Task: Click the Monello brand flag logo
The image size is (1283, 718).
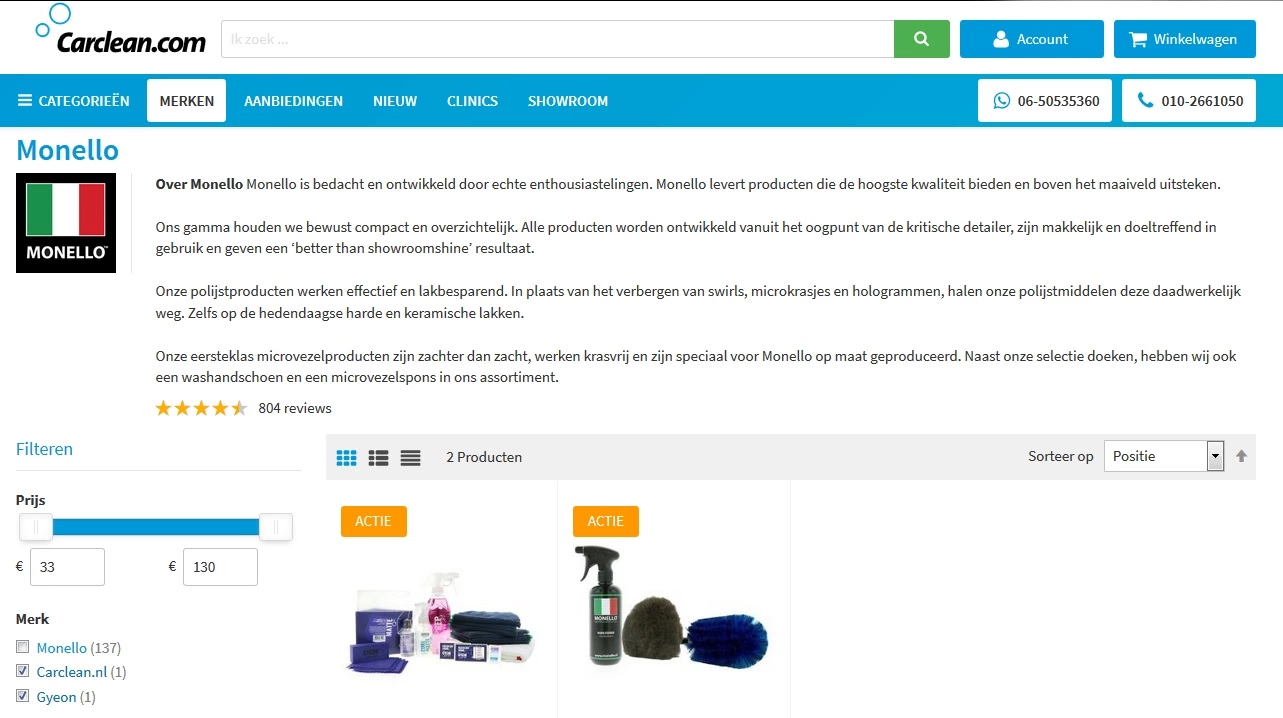Action: 66,223
